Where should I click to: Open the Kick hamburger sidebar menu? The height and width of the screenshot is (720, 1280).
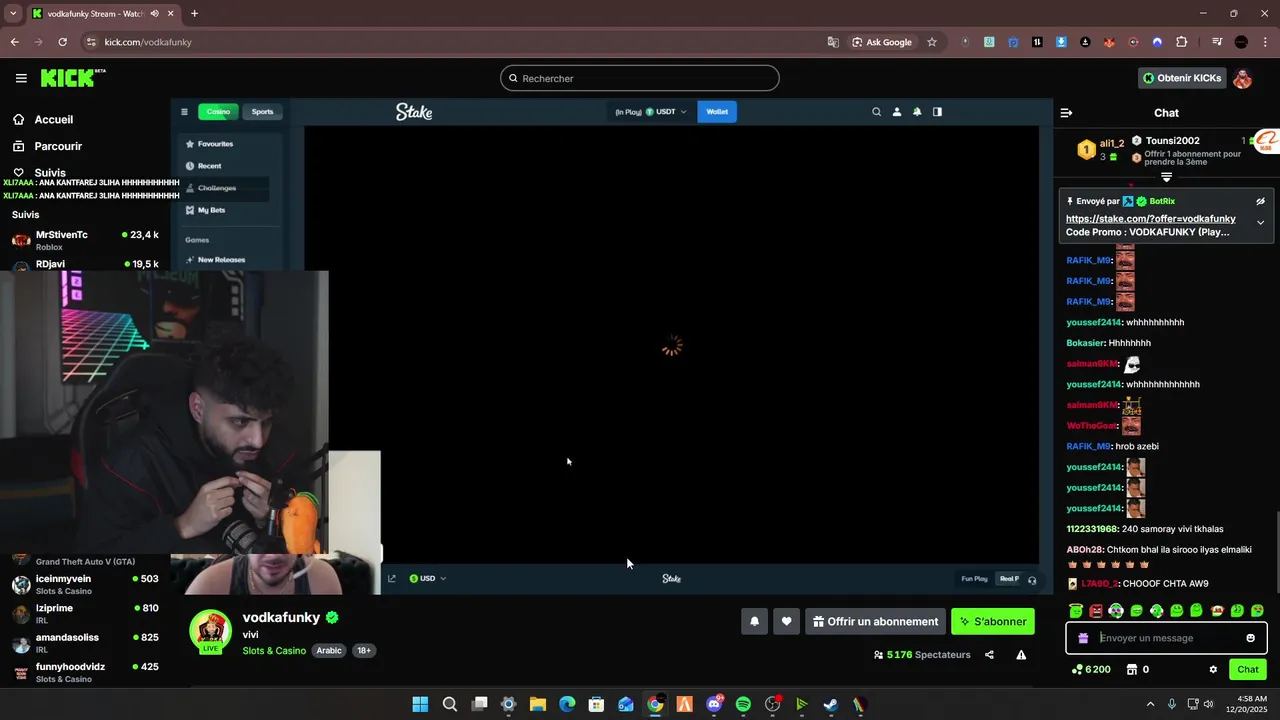21,78
